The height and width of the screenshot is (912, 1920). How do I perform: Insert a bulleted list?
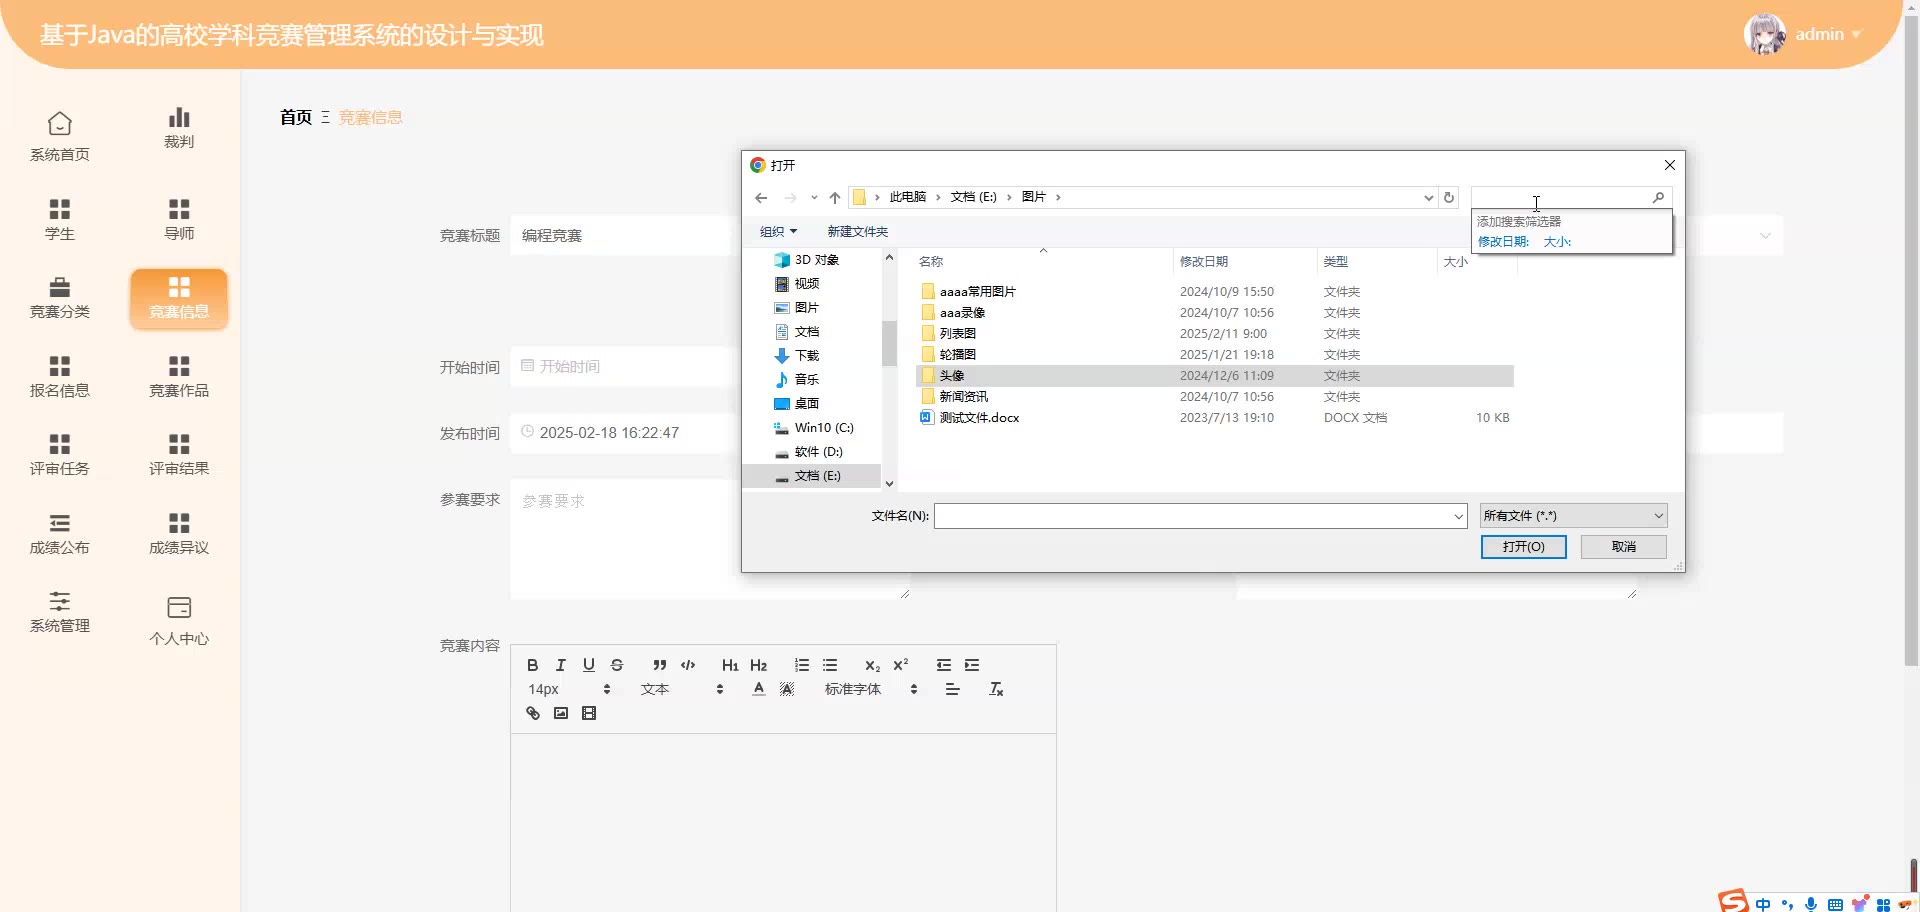pyautogui.click(x=830, y=665)
